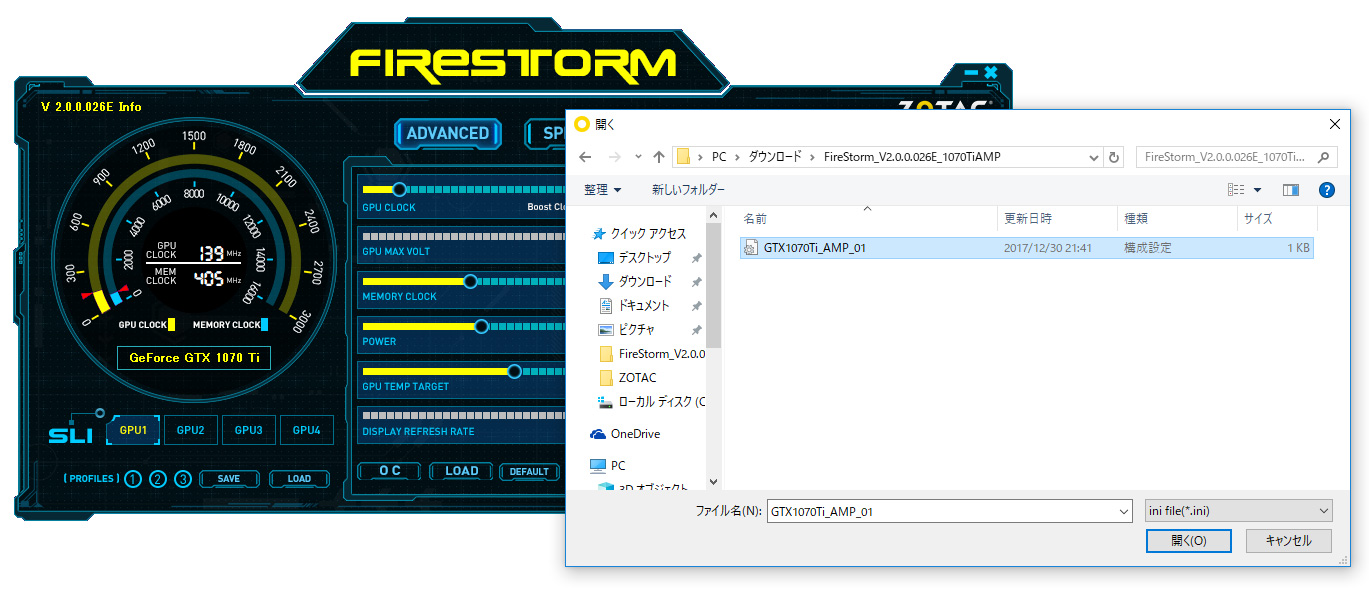Click PC in the address breadcrumb
The height and width of the screenshot is (597, 1369).
click(x=719, y=157)
